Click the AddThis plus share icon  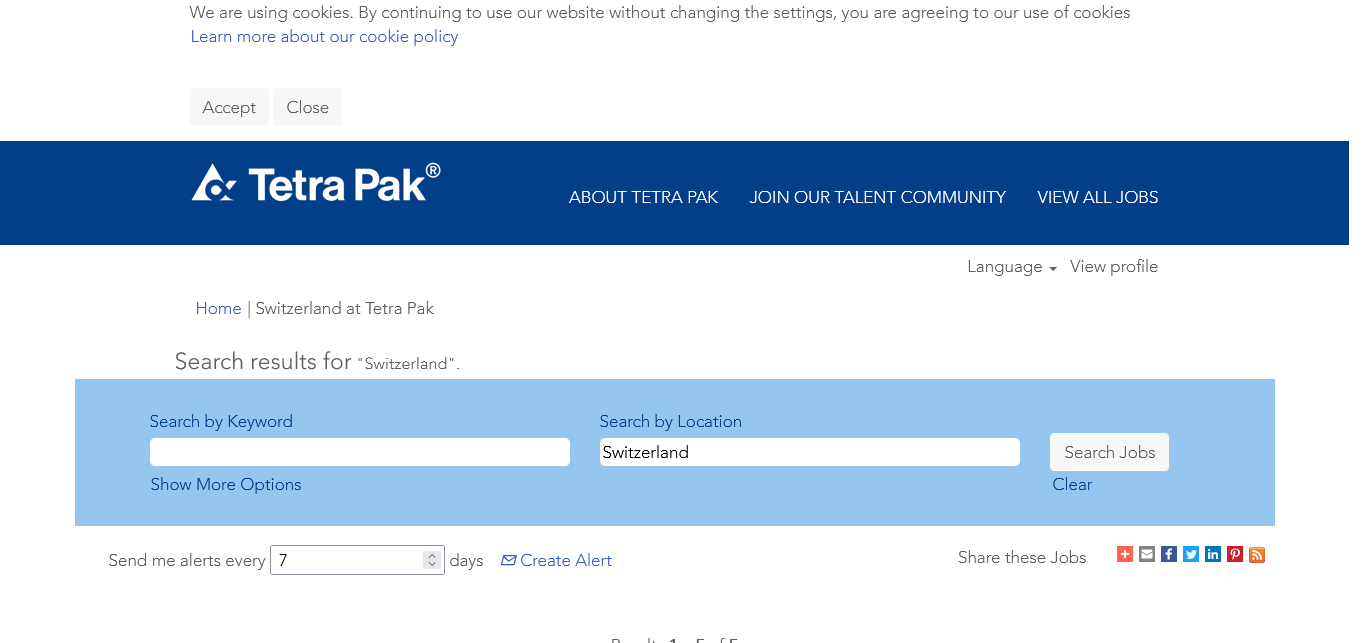coord(1125,554)
